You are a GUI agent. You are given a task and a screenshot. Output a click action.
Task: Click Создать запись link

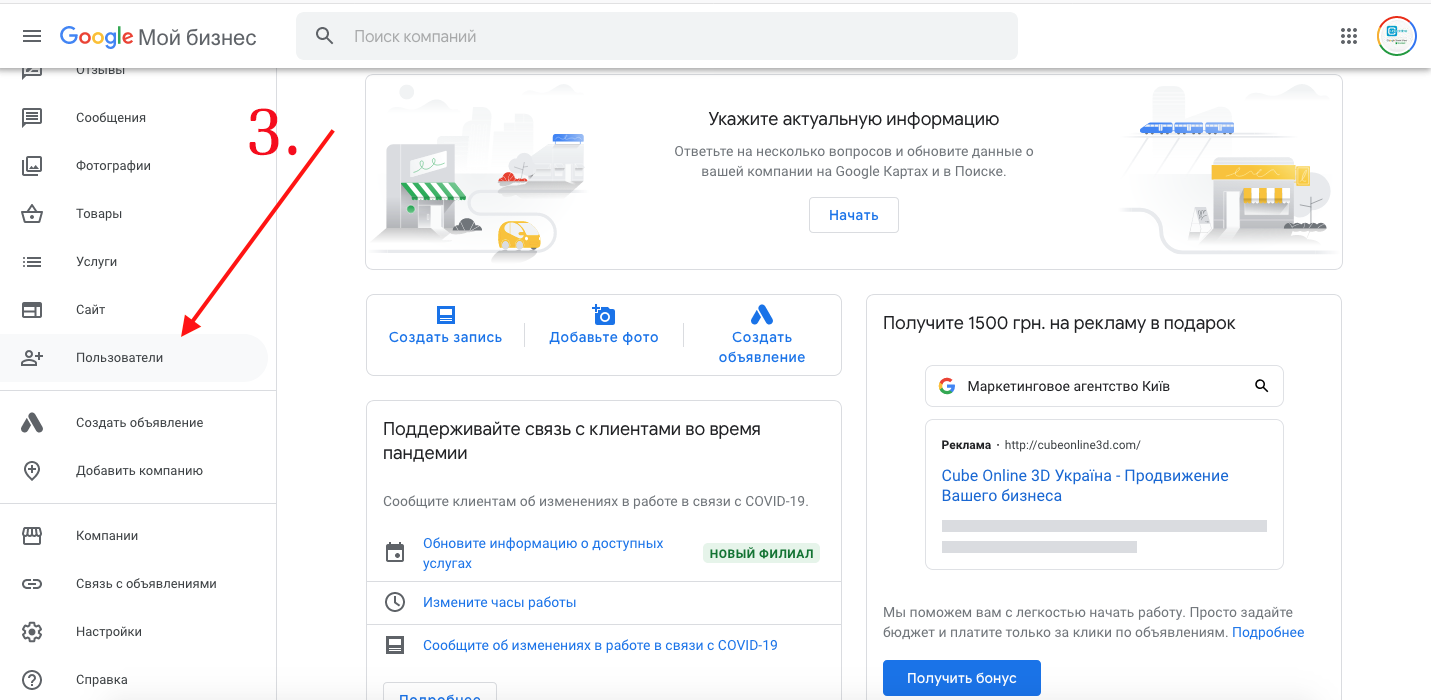[446, 337]
